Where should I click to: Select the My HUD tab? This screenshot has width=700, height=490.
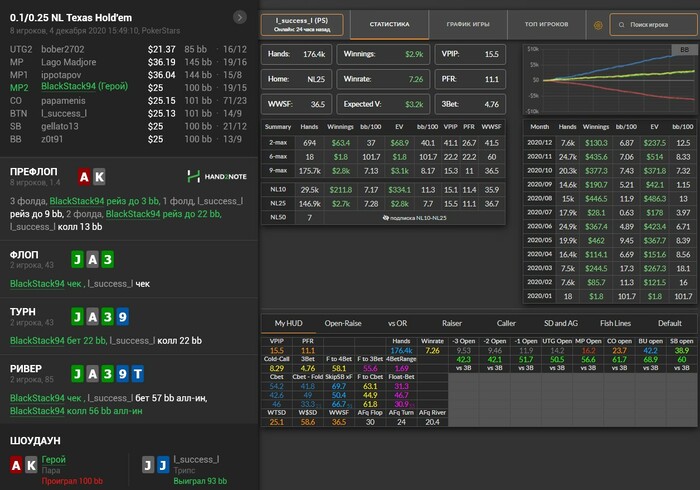coord(288,323)
